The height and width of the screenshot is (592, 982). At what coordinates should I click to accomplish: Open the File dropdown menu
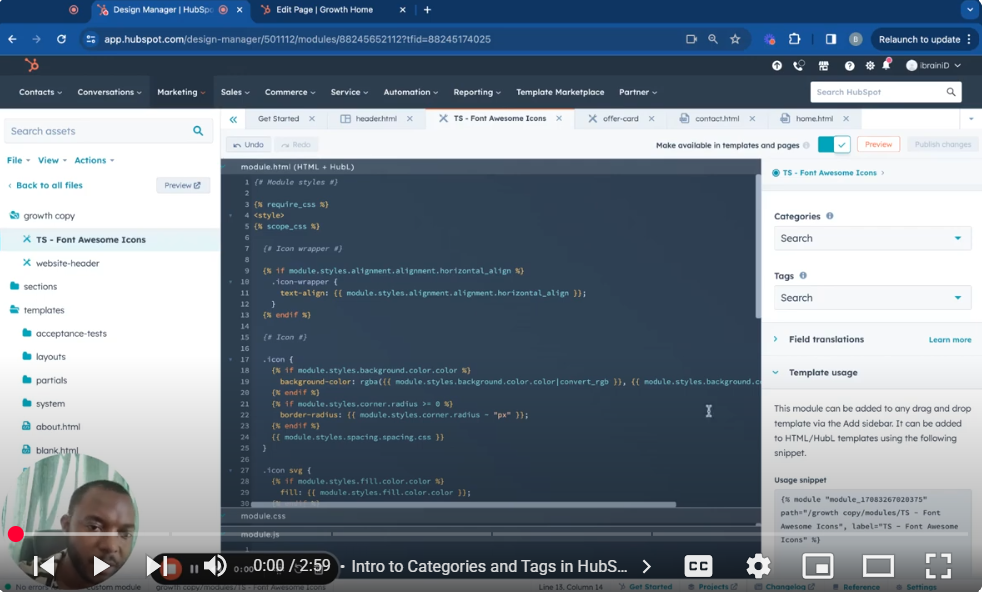click(18, 160)
